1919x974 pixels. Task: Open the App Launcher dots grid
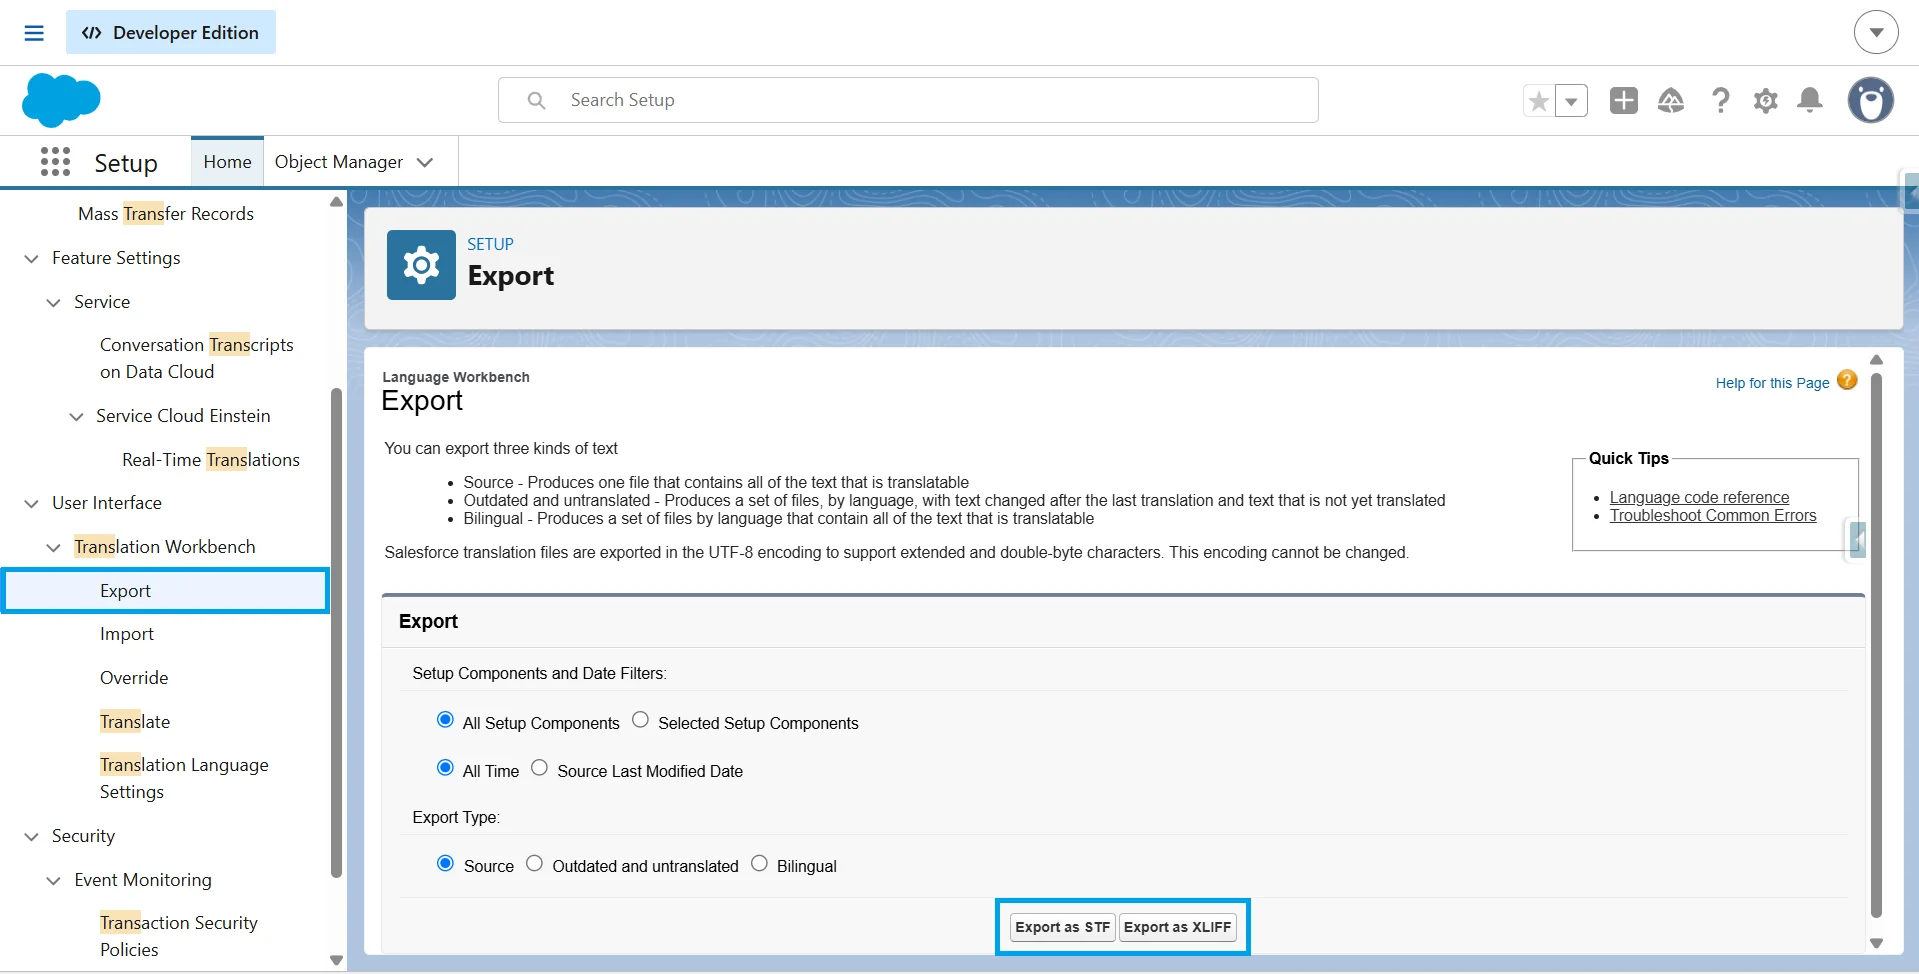55,162
